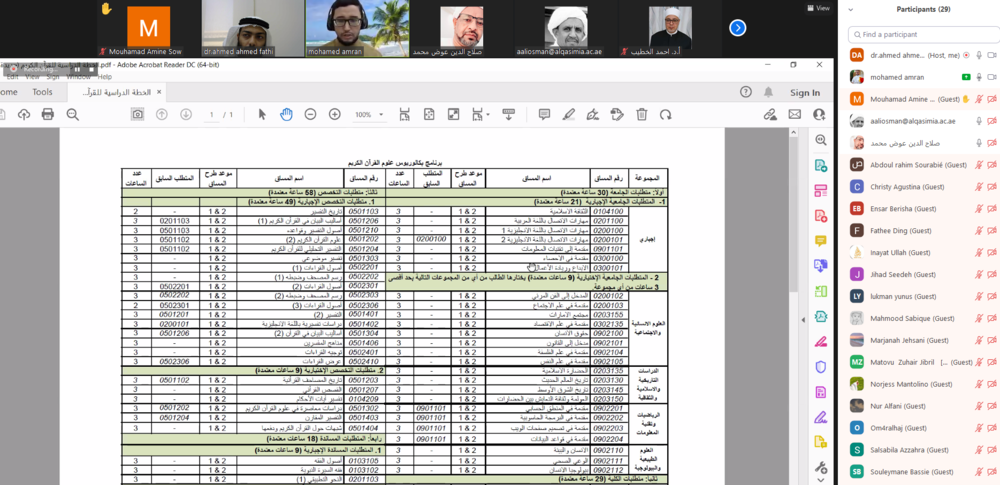Send file by email envelope icon
Viewport: 1000px width, 485px height.
pyautogui.click(x=794, y=115)
